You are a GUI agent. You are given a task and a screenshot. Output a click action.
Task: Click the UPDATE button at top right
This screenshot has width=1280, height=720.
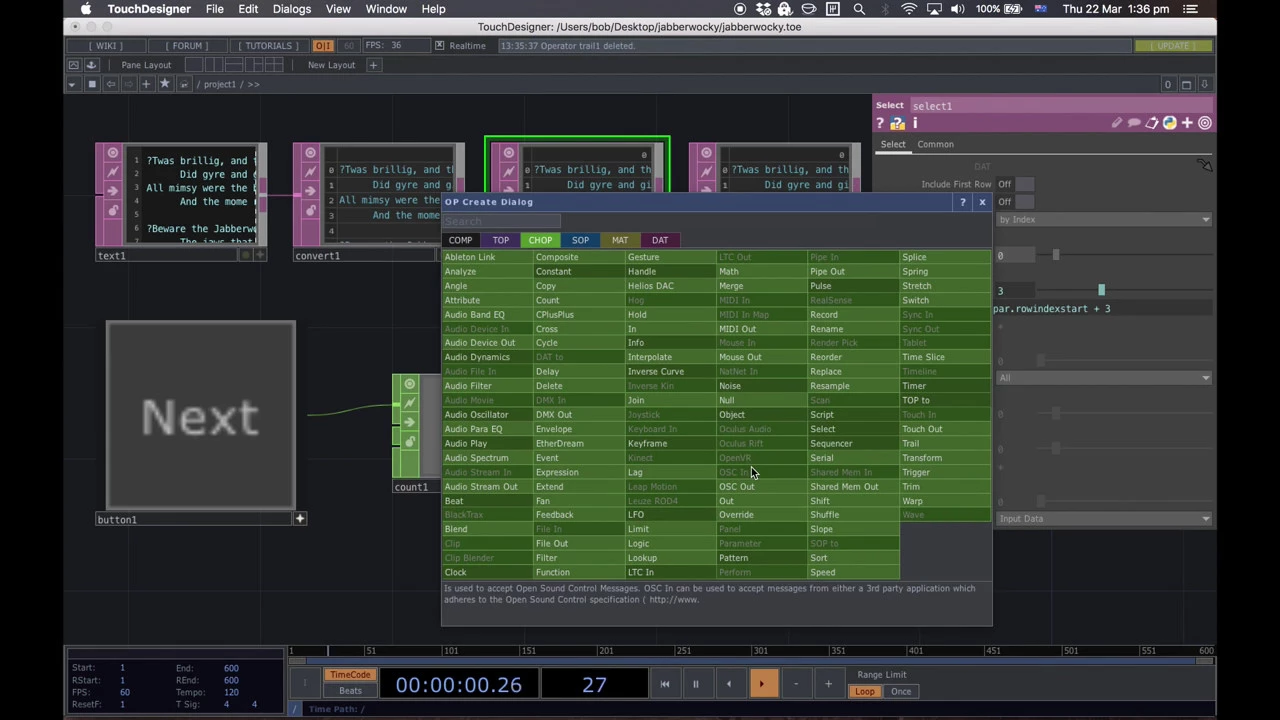(1173, 46)
